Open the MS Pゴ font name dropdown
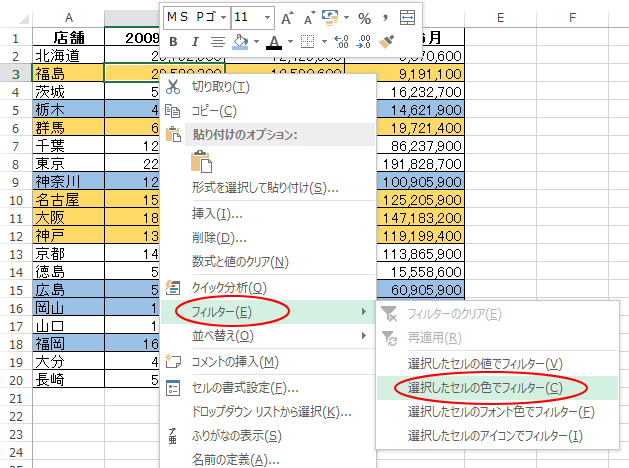Viewport: 629px width, 468px height. 224,18
